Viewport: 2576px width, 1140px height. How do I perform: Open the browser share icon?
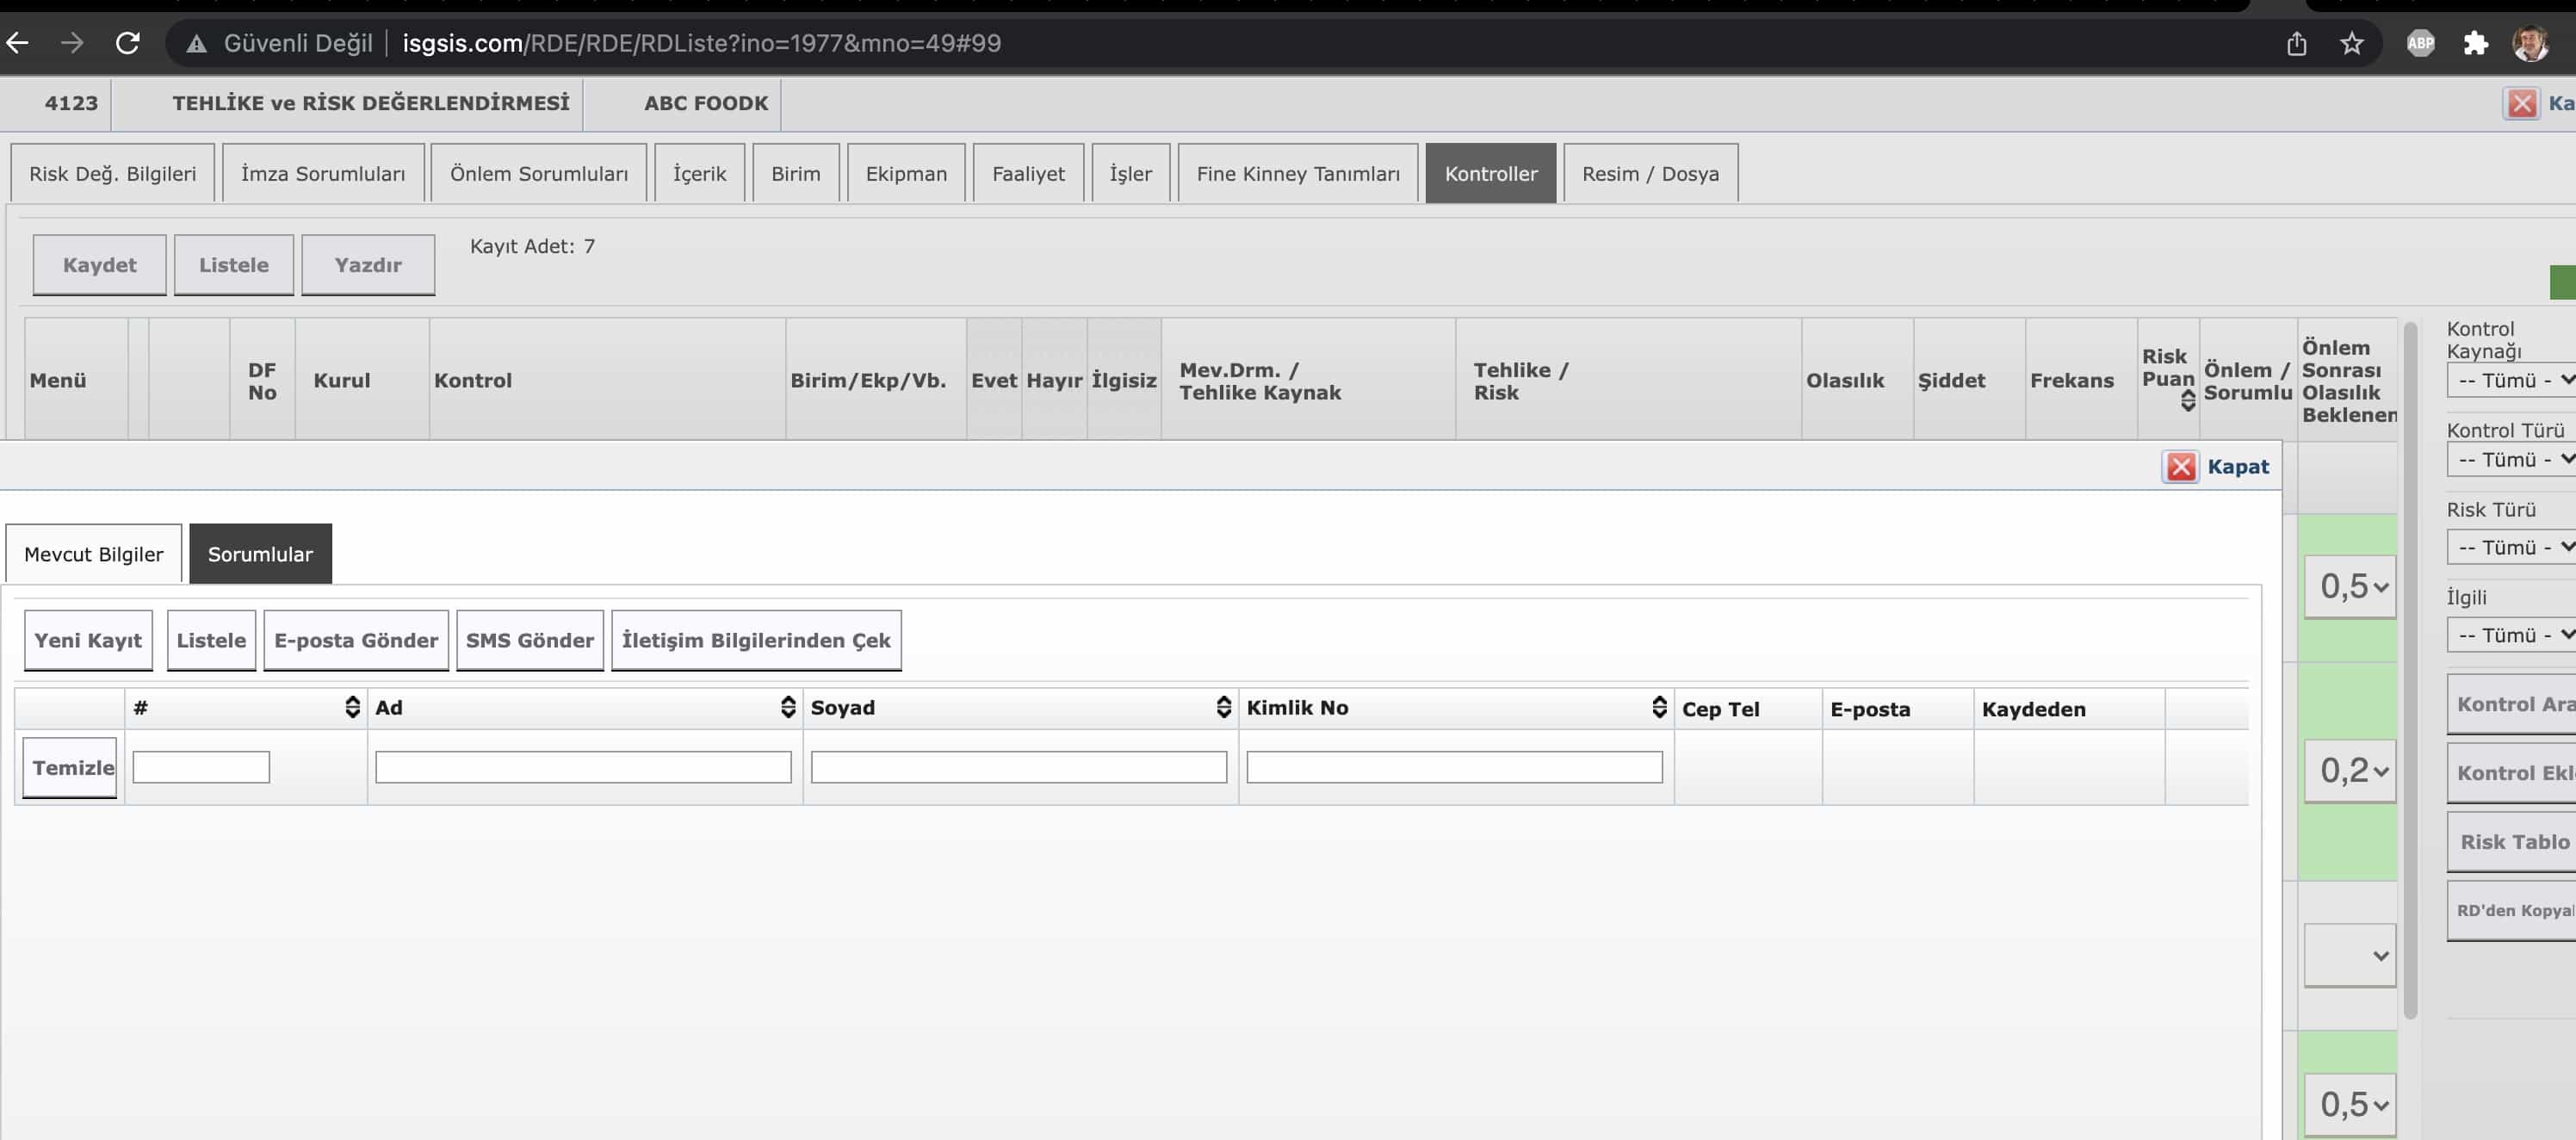click(x=2296, y=43)
